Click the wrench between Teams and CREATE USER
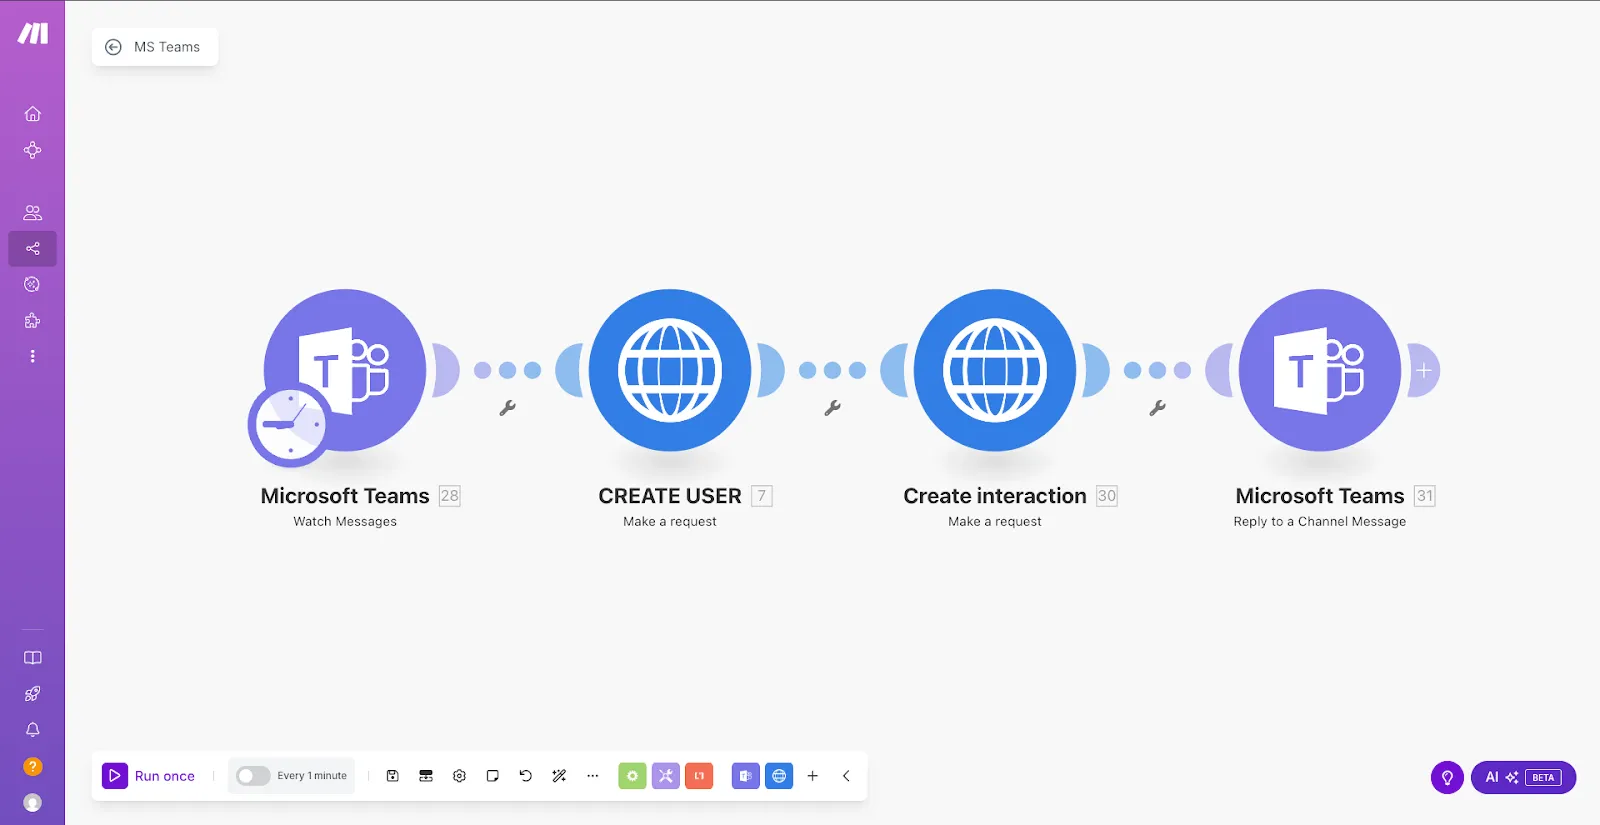 [507, 408]
